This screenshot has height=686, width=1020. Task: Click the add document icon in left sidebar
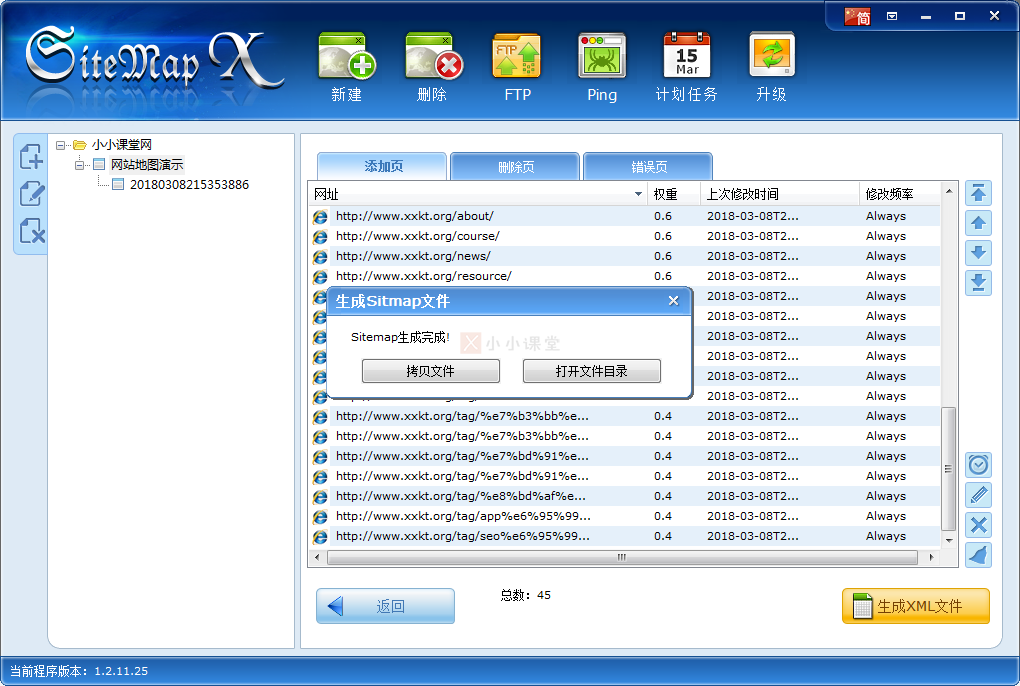point(31,157)
